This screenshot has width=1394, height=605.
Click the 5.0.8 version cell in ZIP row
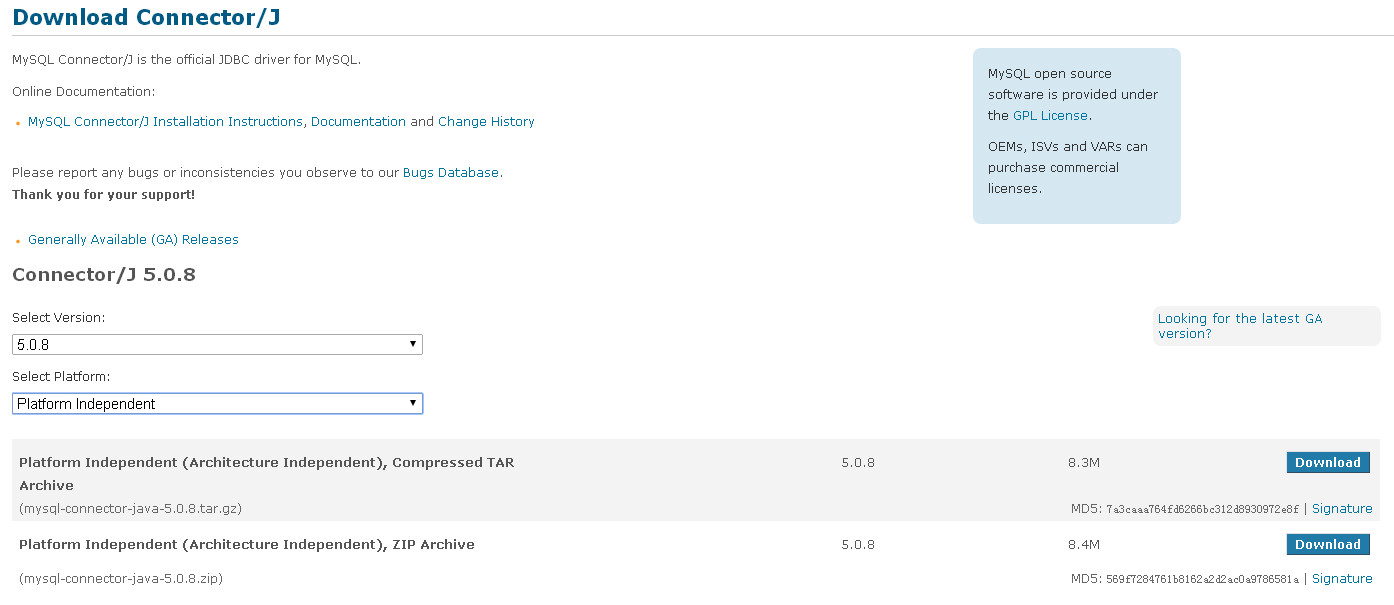pos(858,545)
